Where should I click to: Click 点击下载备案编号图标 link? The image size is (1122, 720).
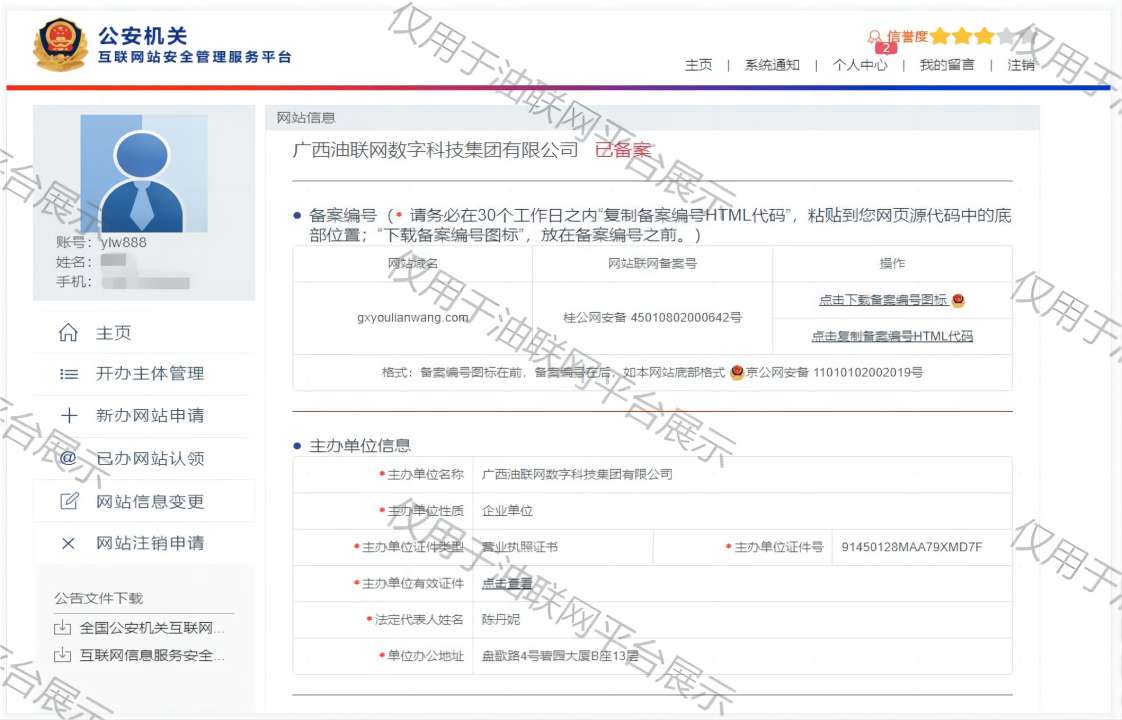tap(883, 300)
